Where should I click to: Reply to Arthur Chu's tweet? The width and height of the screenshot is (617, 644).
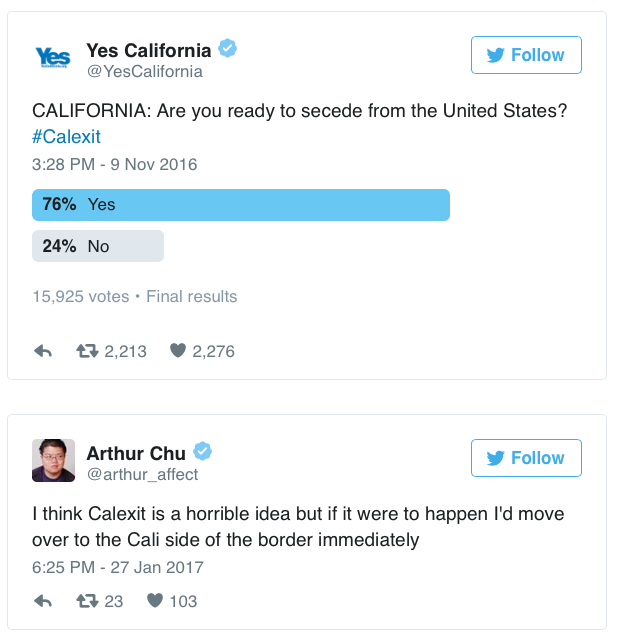(43, 601)
